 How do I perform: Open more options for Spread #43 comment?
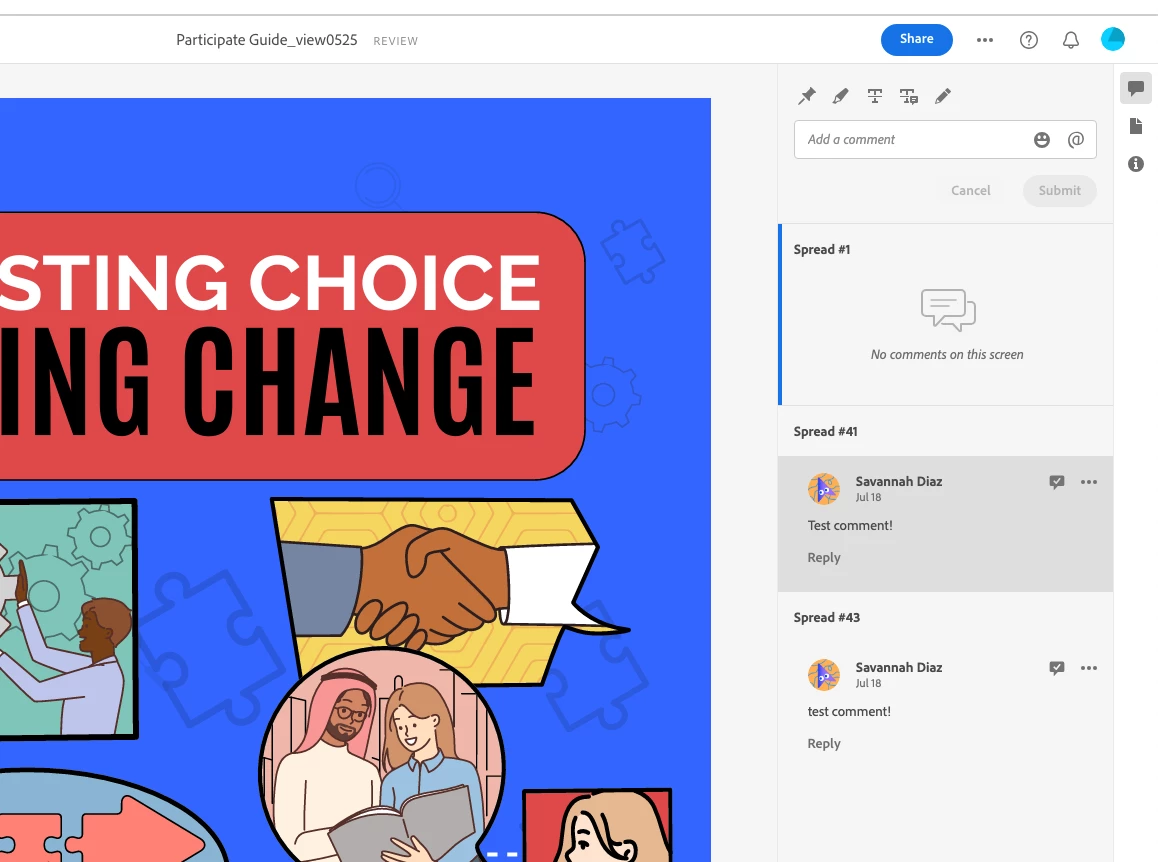[1089, 668]
